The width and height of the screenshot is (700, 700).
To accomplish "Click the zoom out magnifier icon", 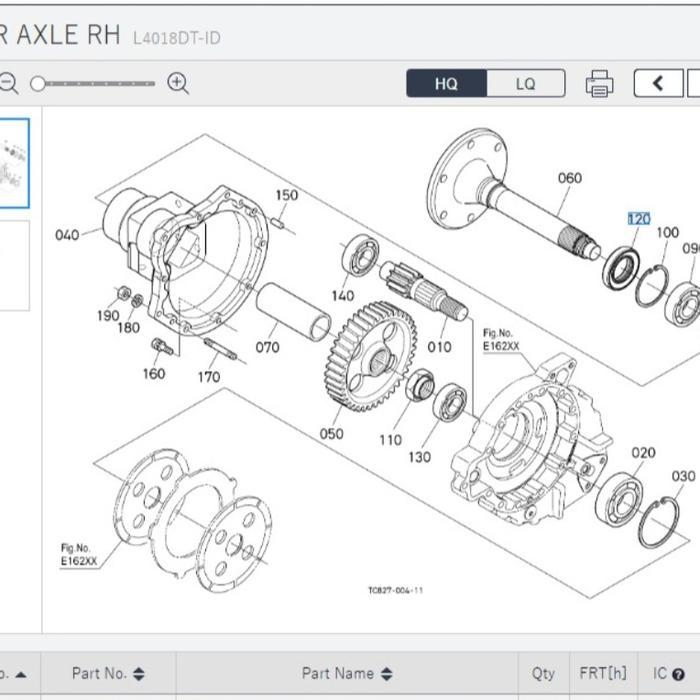I will [8, 83].
